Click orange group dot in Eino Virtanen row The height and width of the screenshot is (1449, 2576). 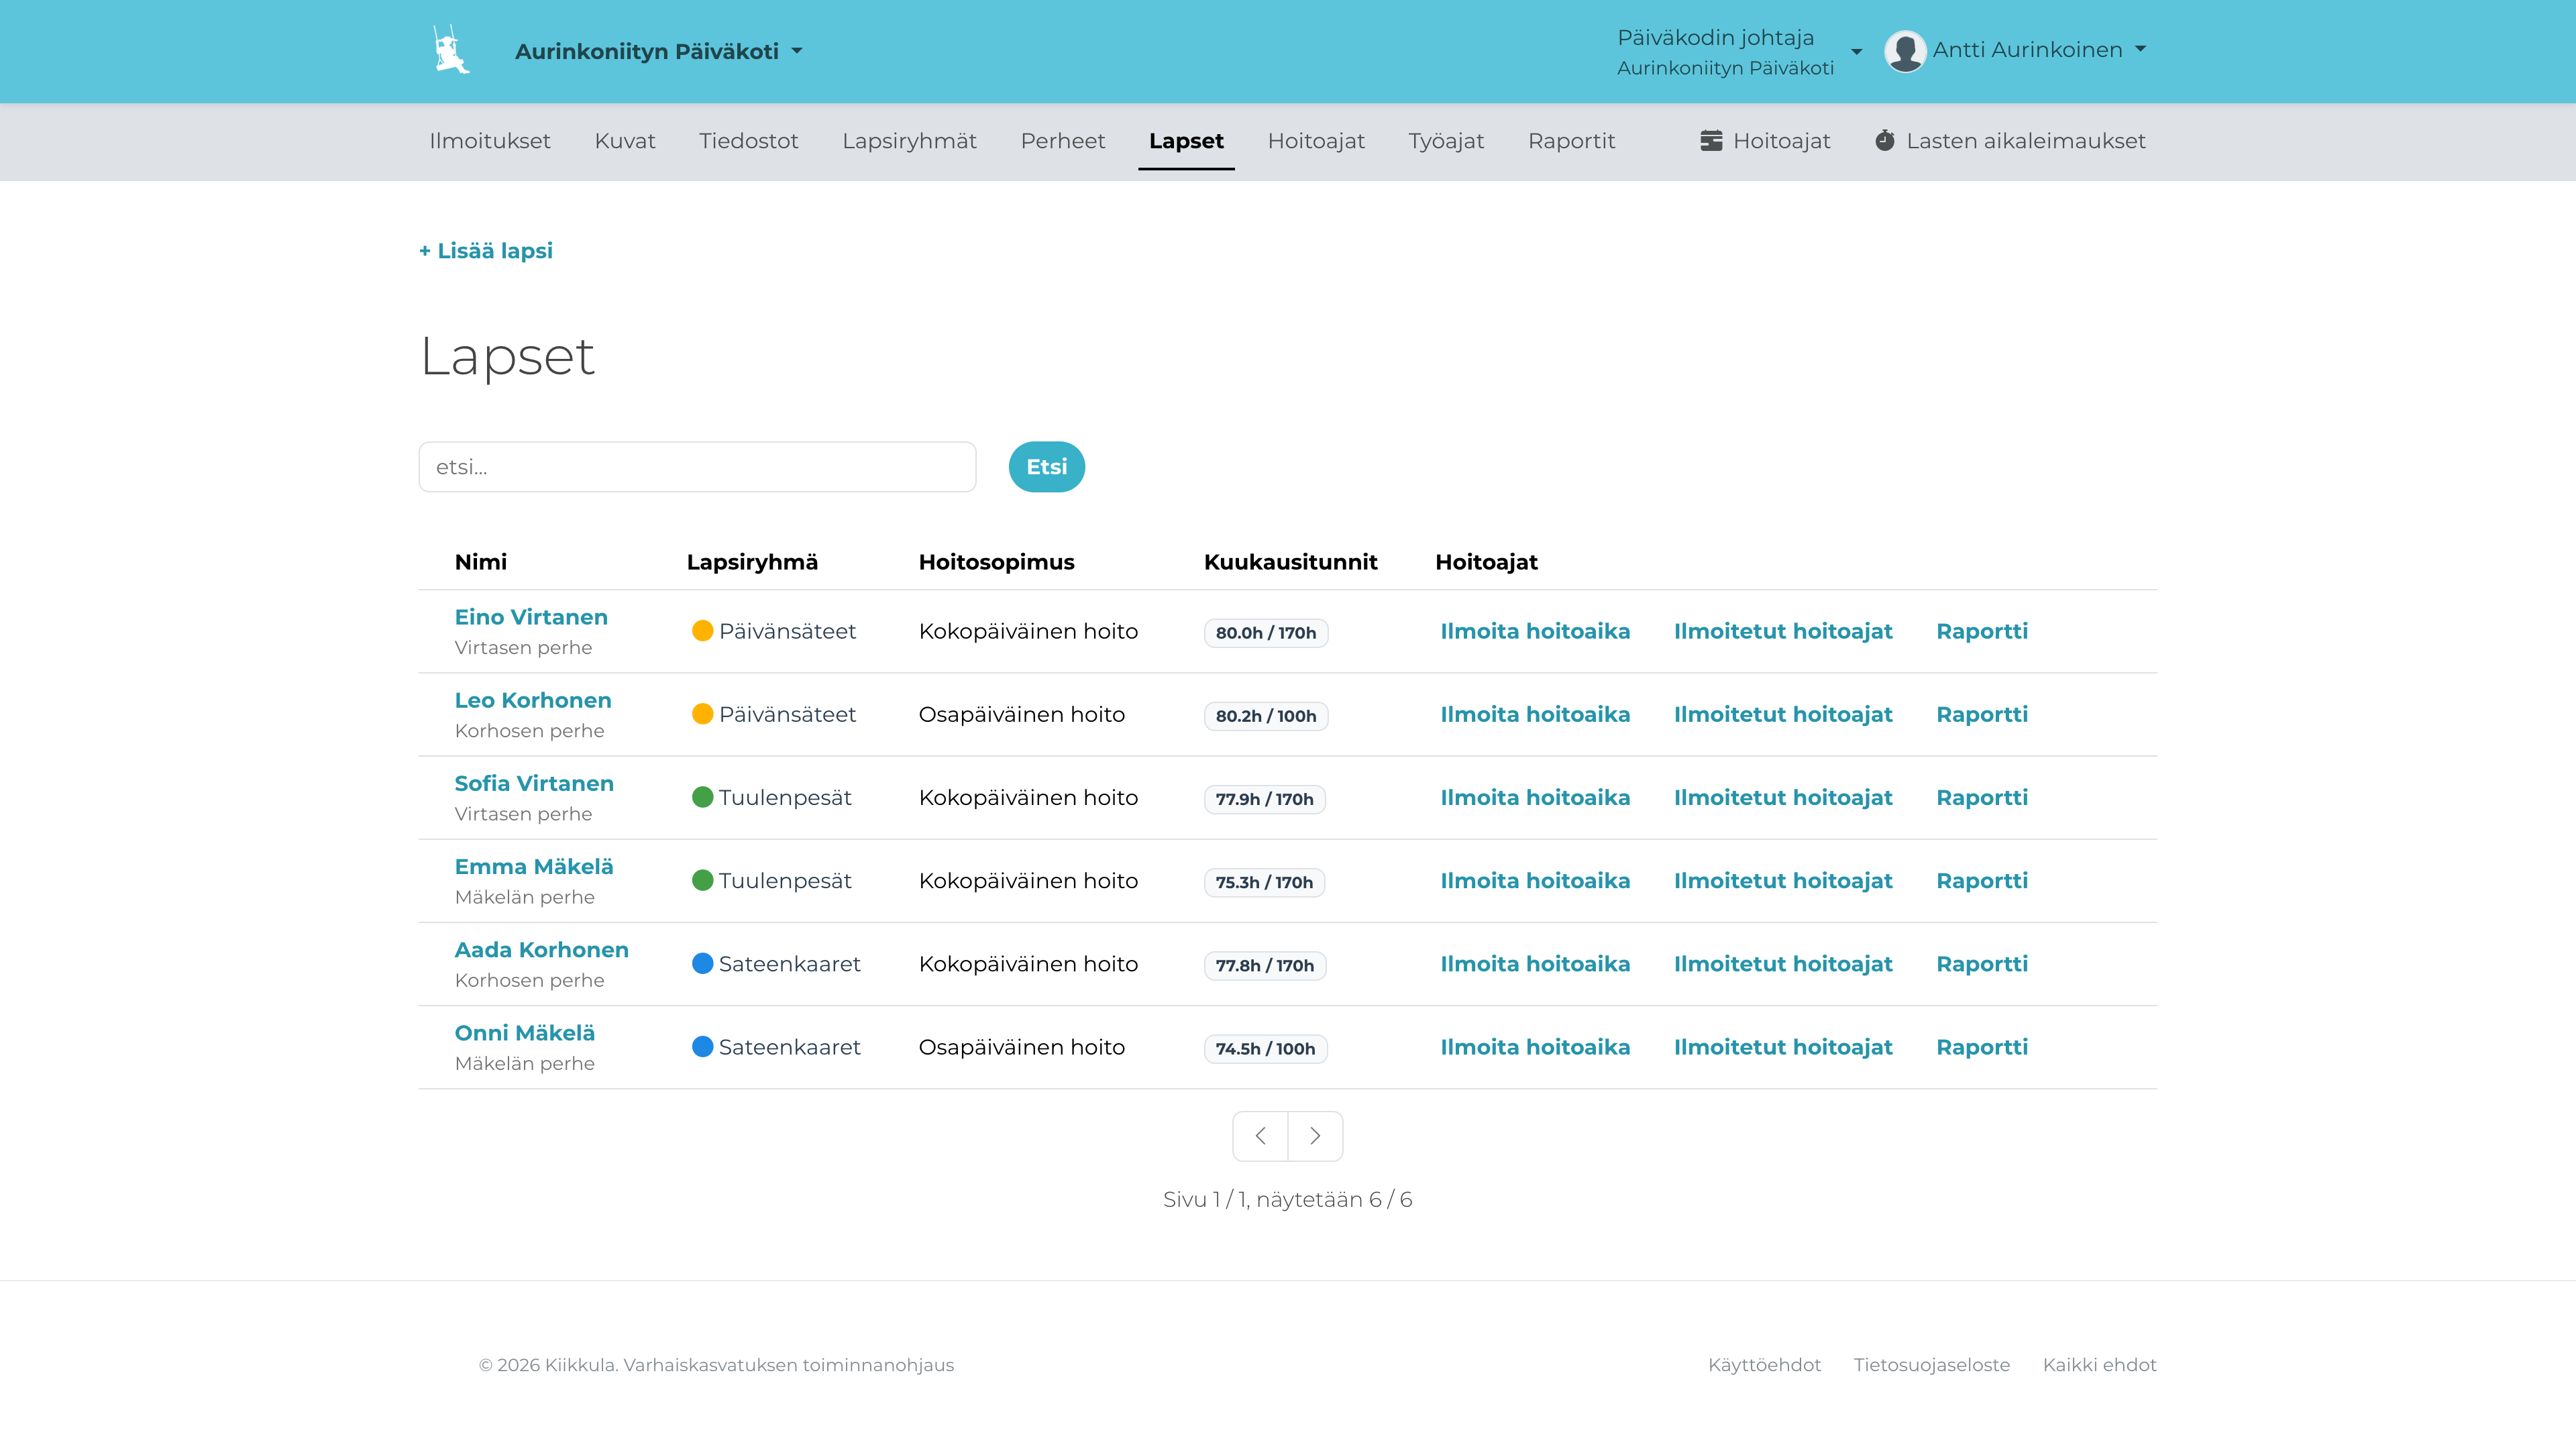703,631
